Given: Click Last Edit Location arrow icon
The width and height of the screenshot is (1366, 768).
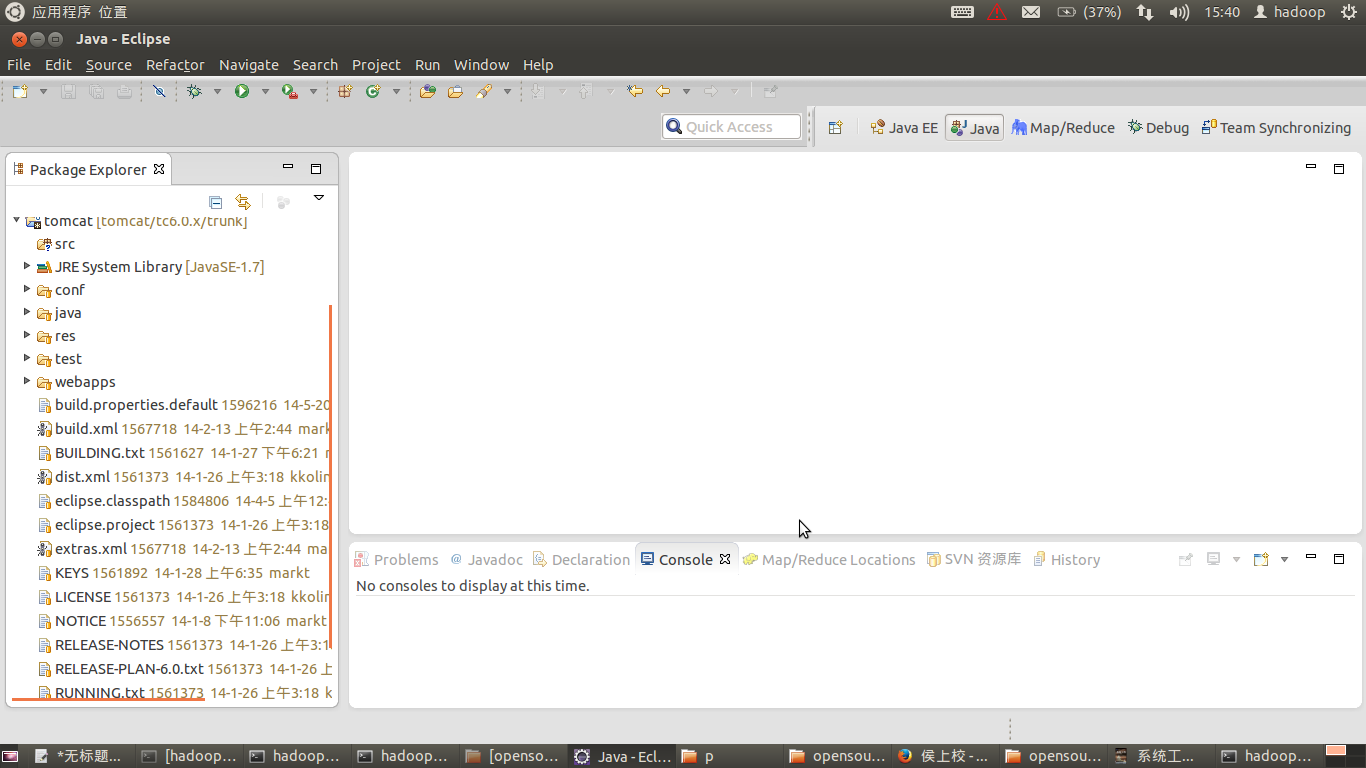Looking at the screenshot, I should coord(635,91).
